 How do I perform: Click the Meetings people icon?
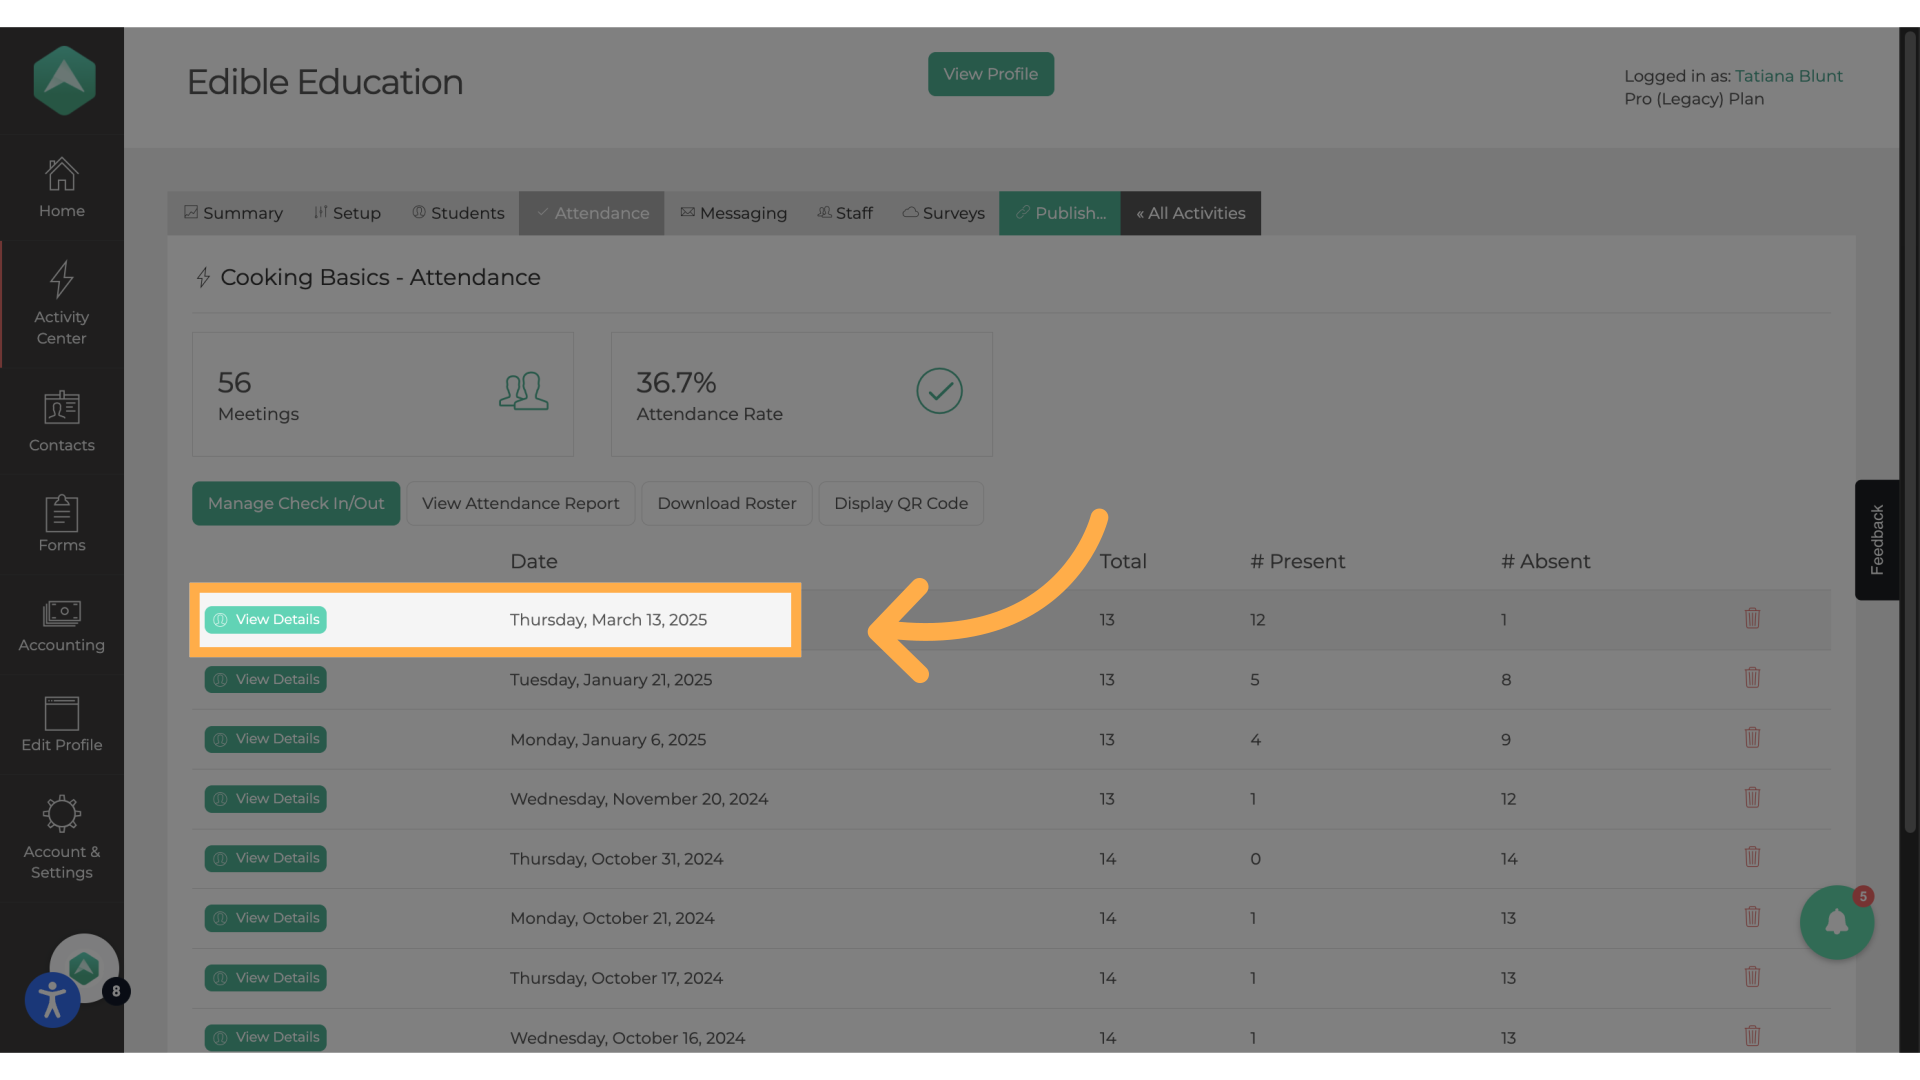[x=524, y=391]
